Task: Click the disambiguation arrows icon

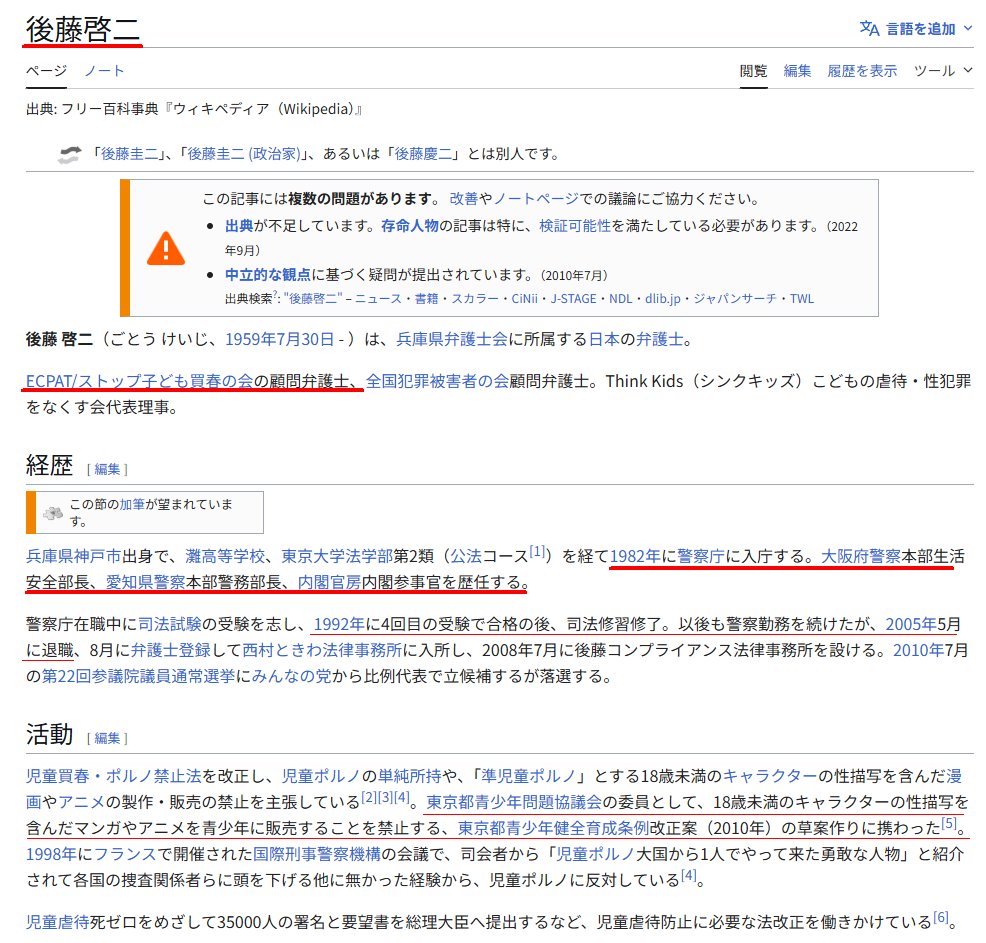Action: point(69,155)
